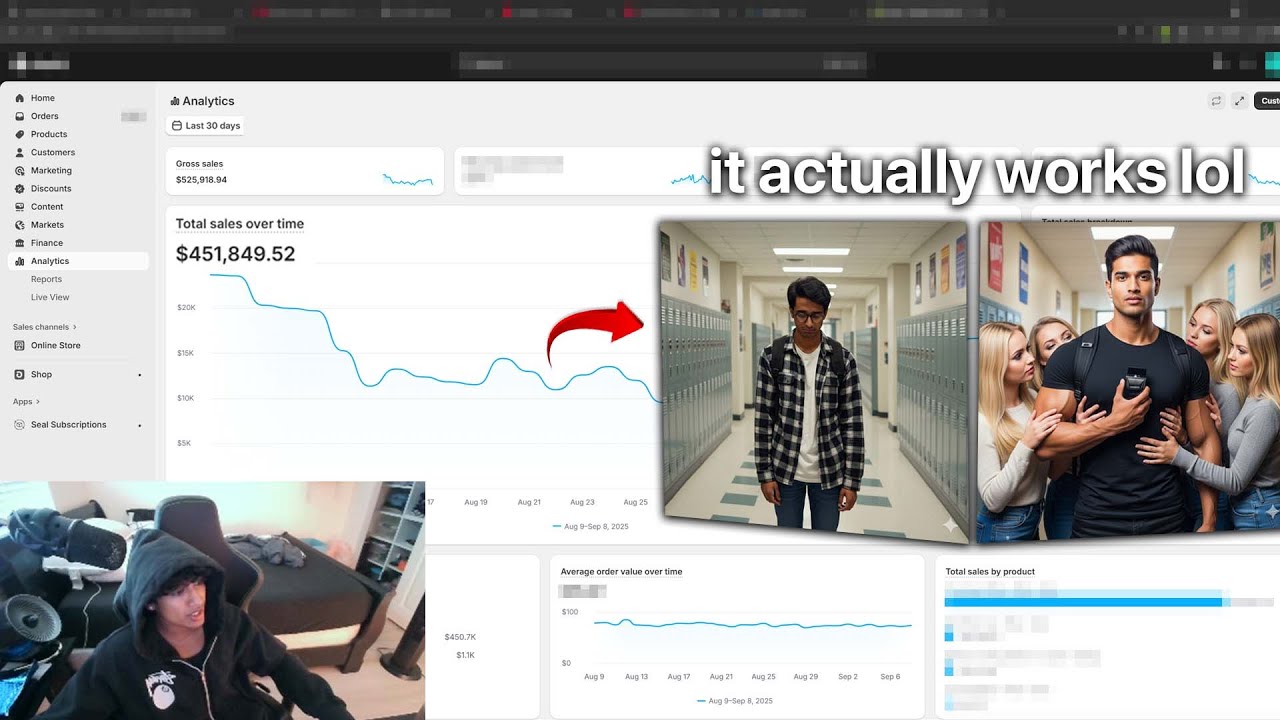Click the Online Store icon
This screenshot has height=720, width=1280.
point(20,345)
